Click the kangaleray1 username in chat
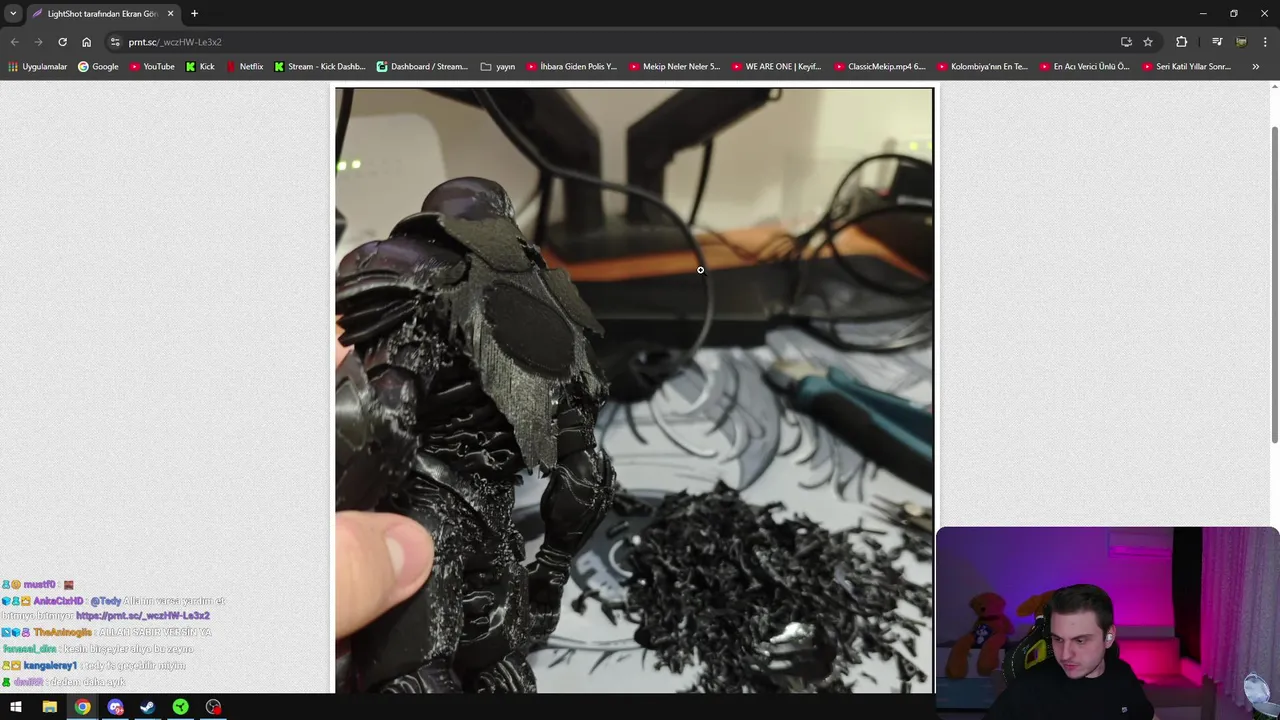Screen dimensions: 1280x720 point(50,665)
